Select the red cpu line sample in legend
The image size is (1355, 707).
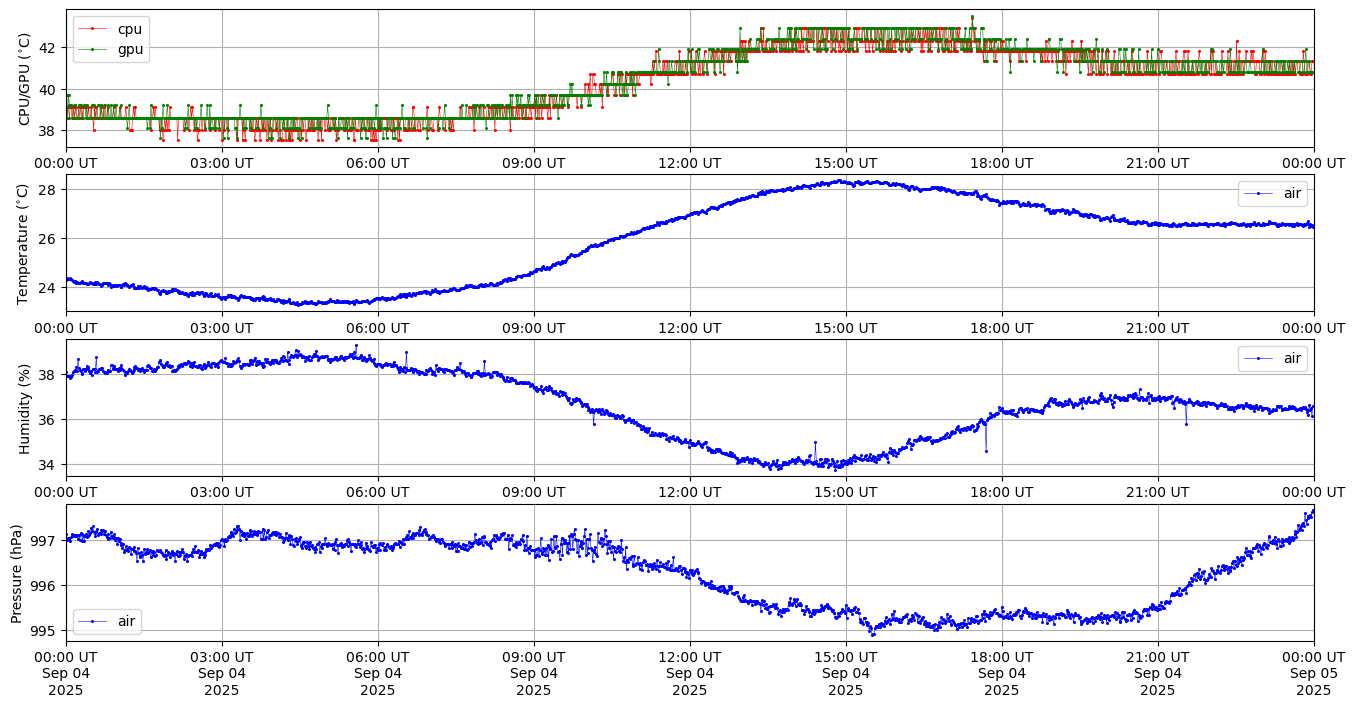click(93, 29)
